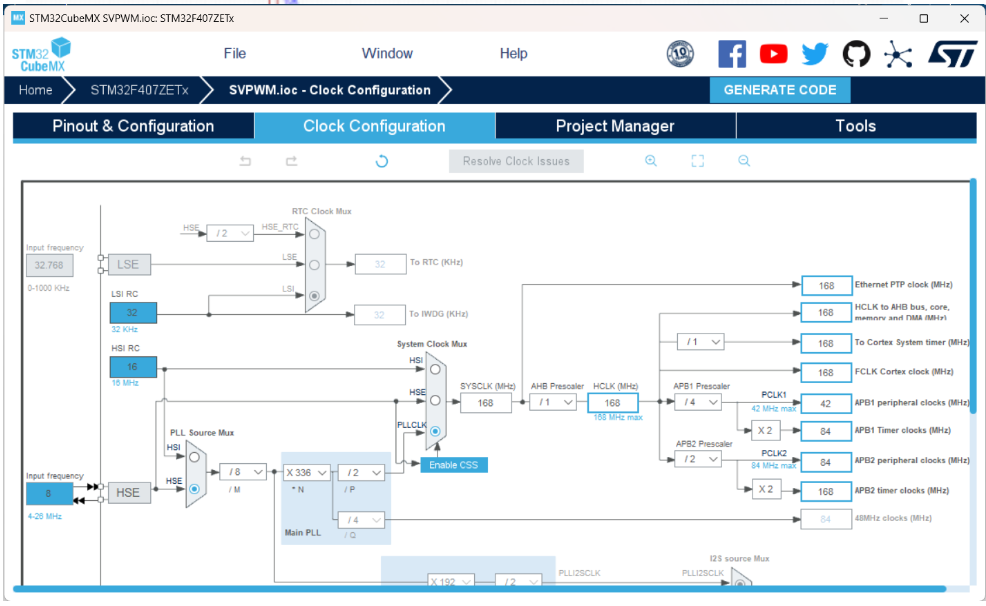Open the Help menu
This screenshot has width=986, height=606.
(514, 53)
